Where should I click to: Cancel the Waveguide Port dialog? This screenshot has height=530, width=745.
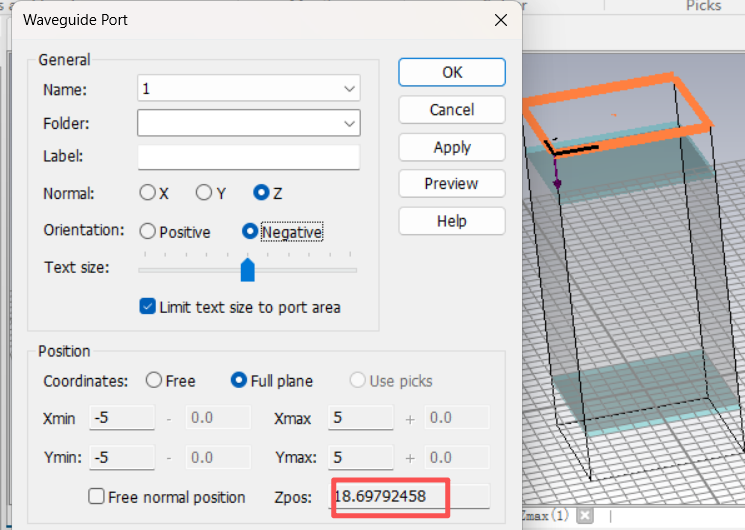(452, 110)
